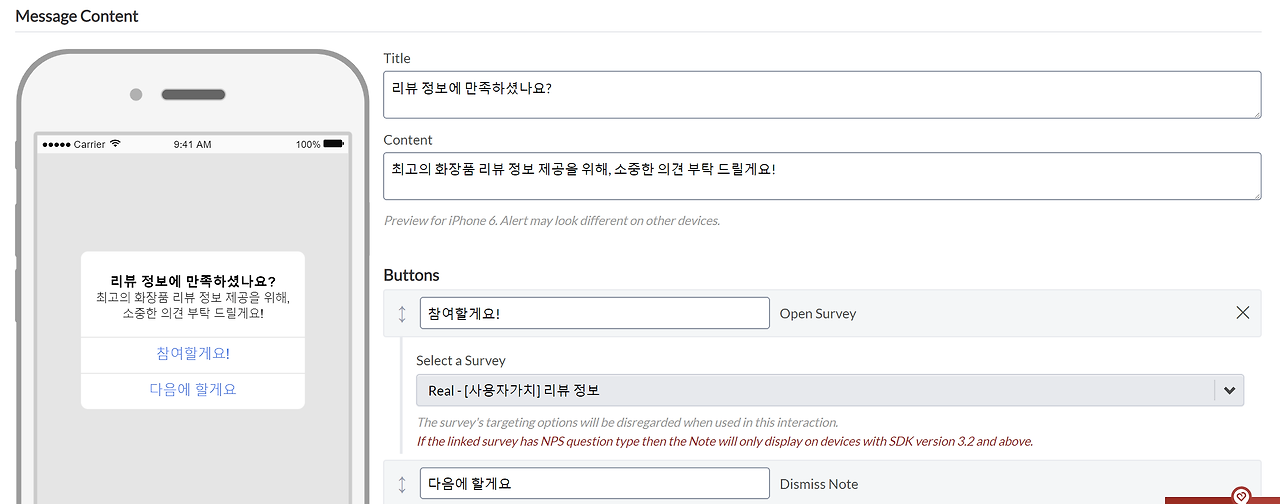Click the battery icon in phone preview
1280x504 pixels.
click(x=334, y=144)
